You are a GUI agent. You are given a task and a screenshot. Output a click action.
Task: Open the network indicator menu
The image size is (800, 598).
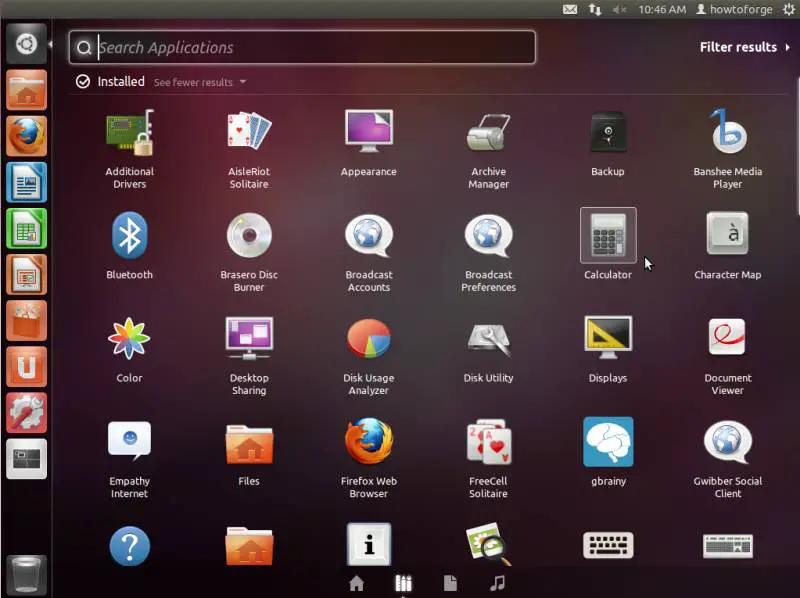595,9
